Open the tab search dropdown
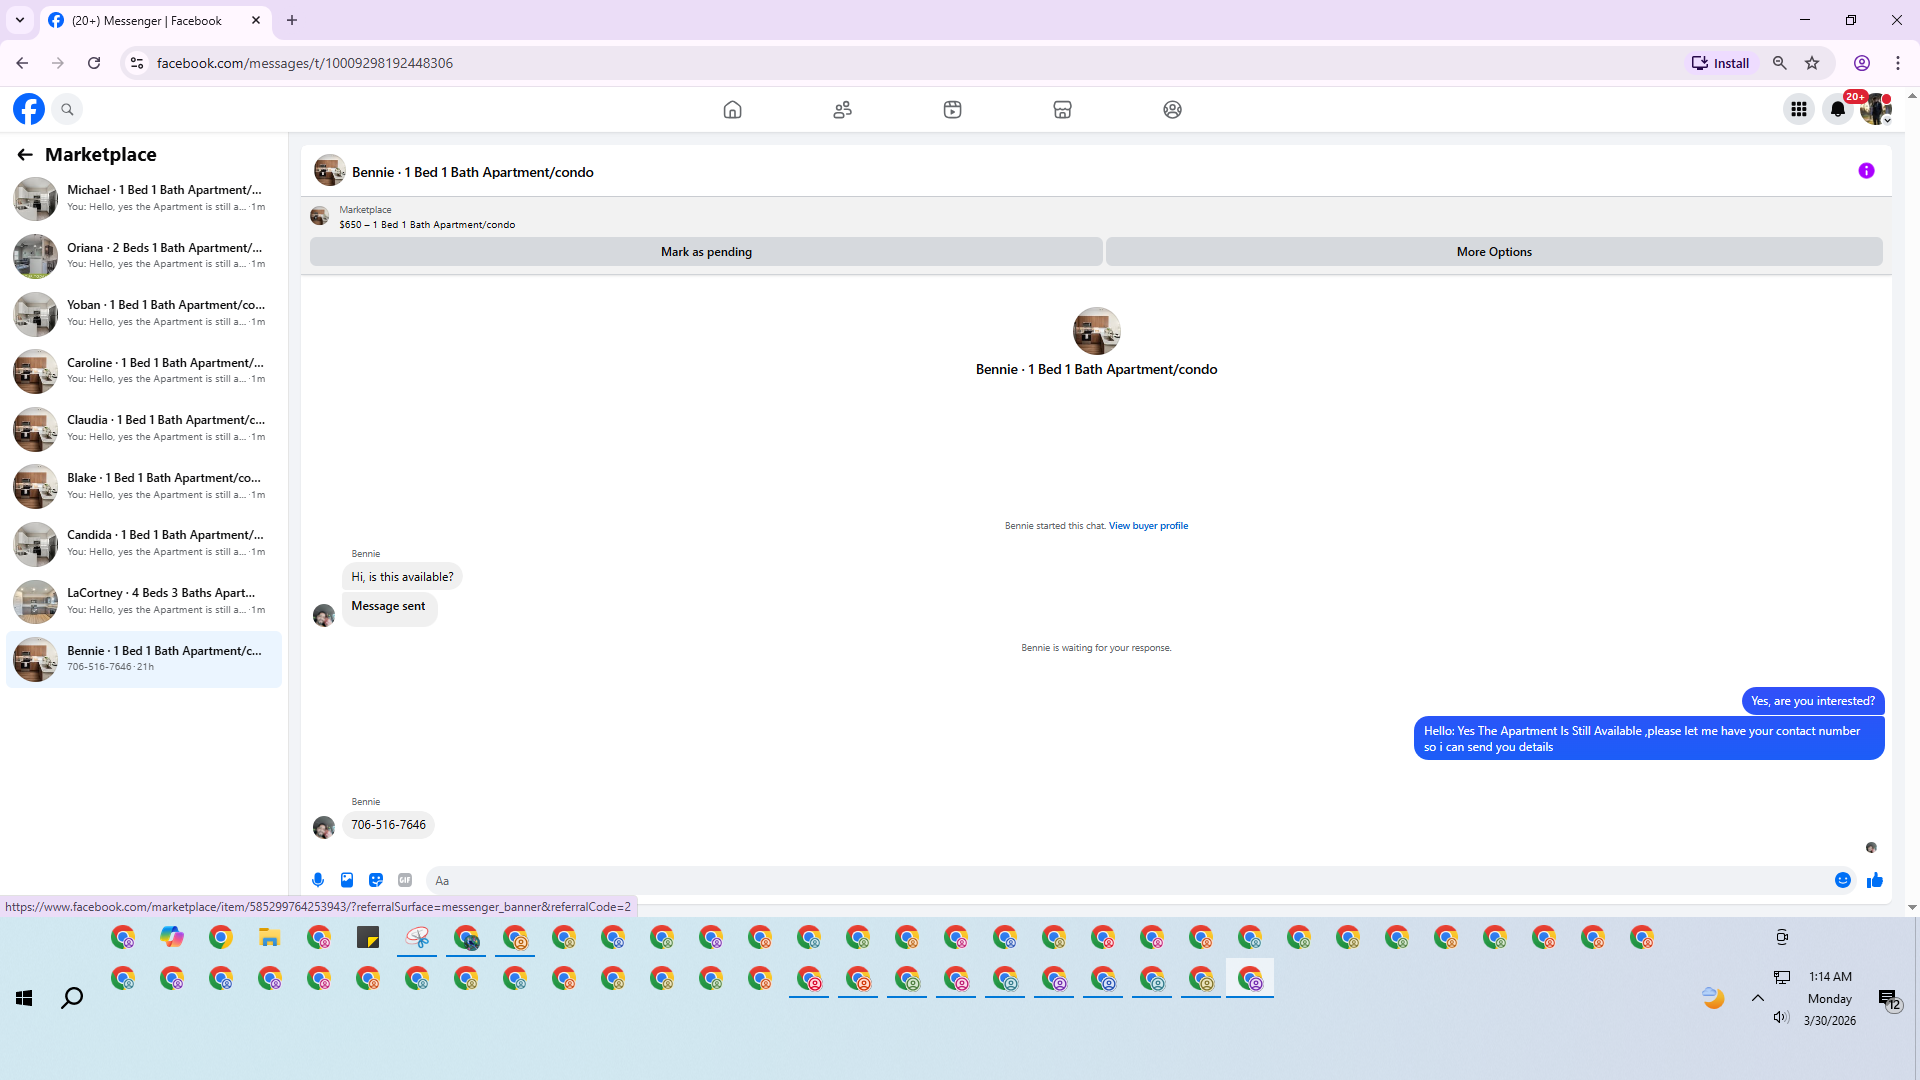This screenshot has height=1080, width=1920. click(x=20, y=20)
